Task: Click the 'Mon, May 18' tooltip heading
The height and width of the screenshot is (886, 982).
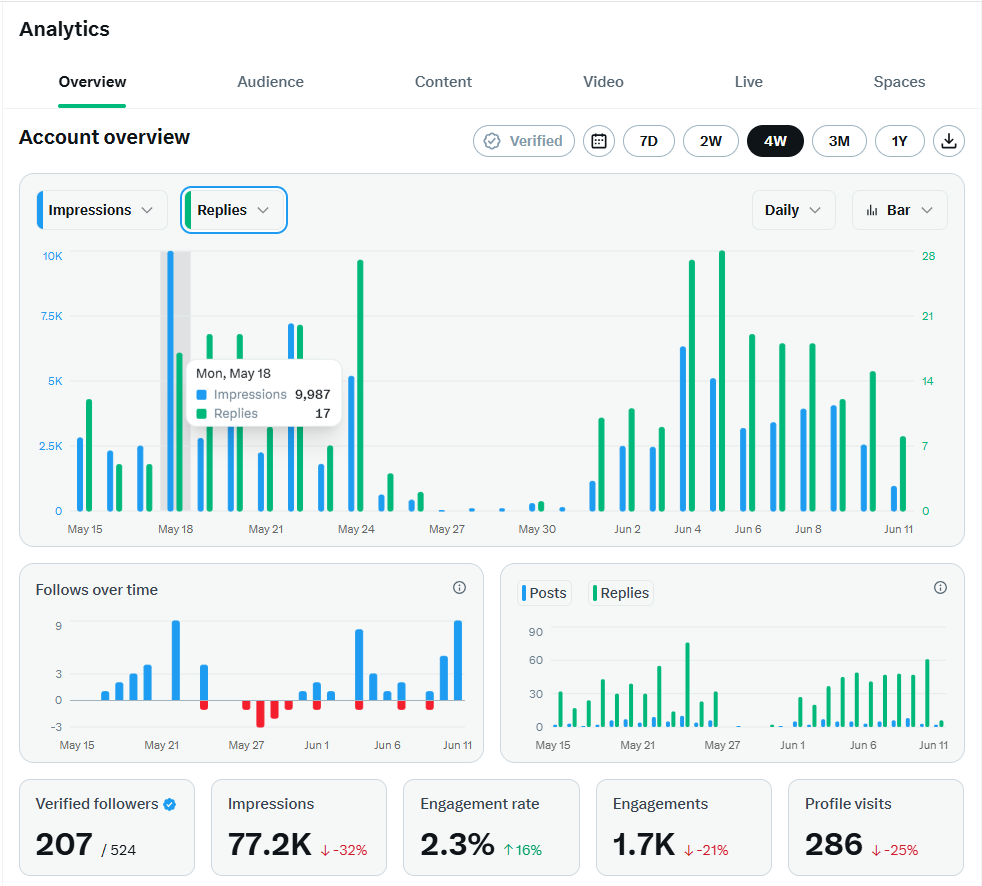Action: [x=233, y=374]
